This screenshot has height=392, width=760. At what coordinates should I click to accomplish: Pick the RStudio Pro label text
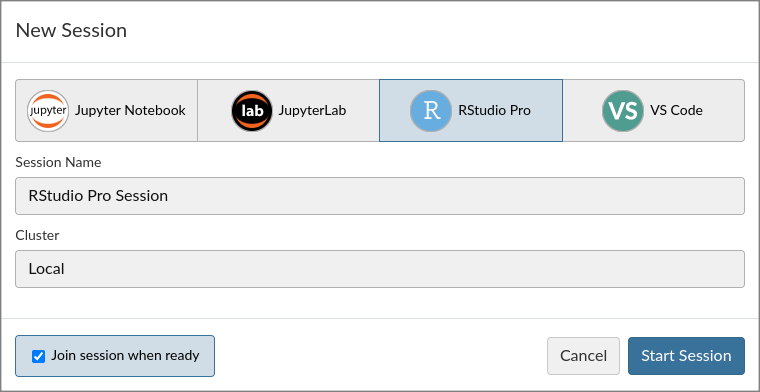(x=494, y=110)
